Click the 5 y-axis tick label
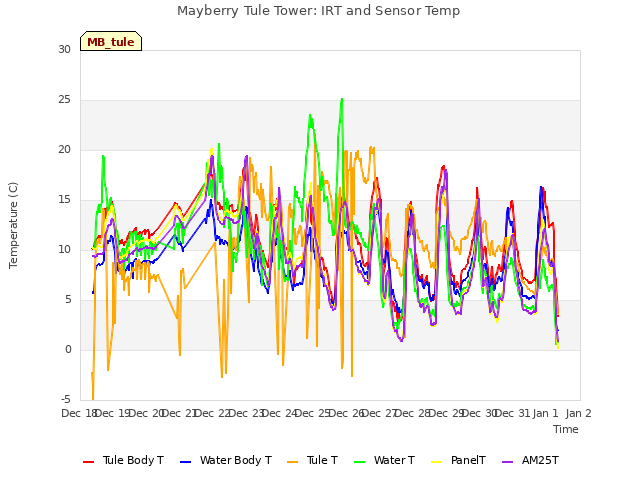The width and height of the screenshot is (640, 480). point(68,300)
